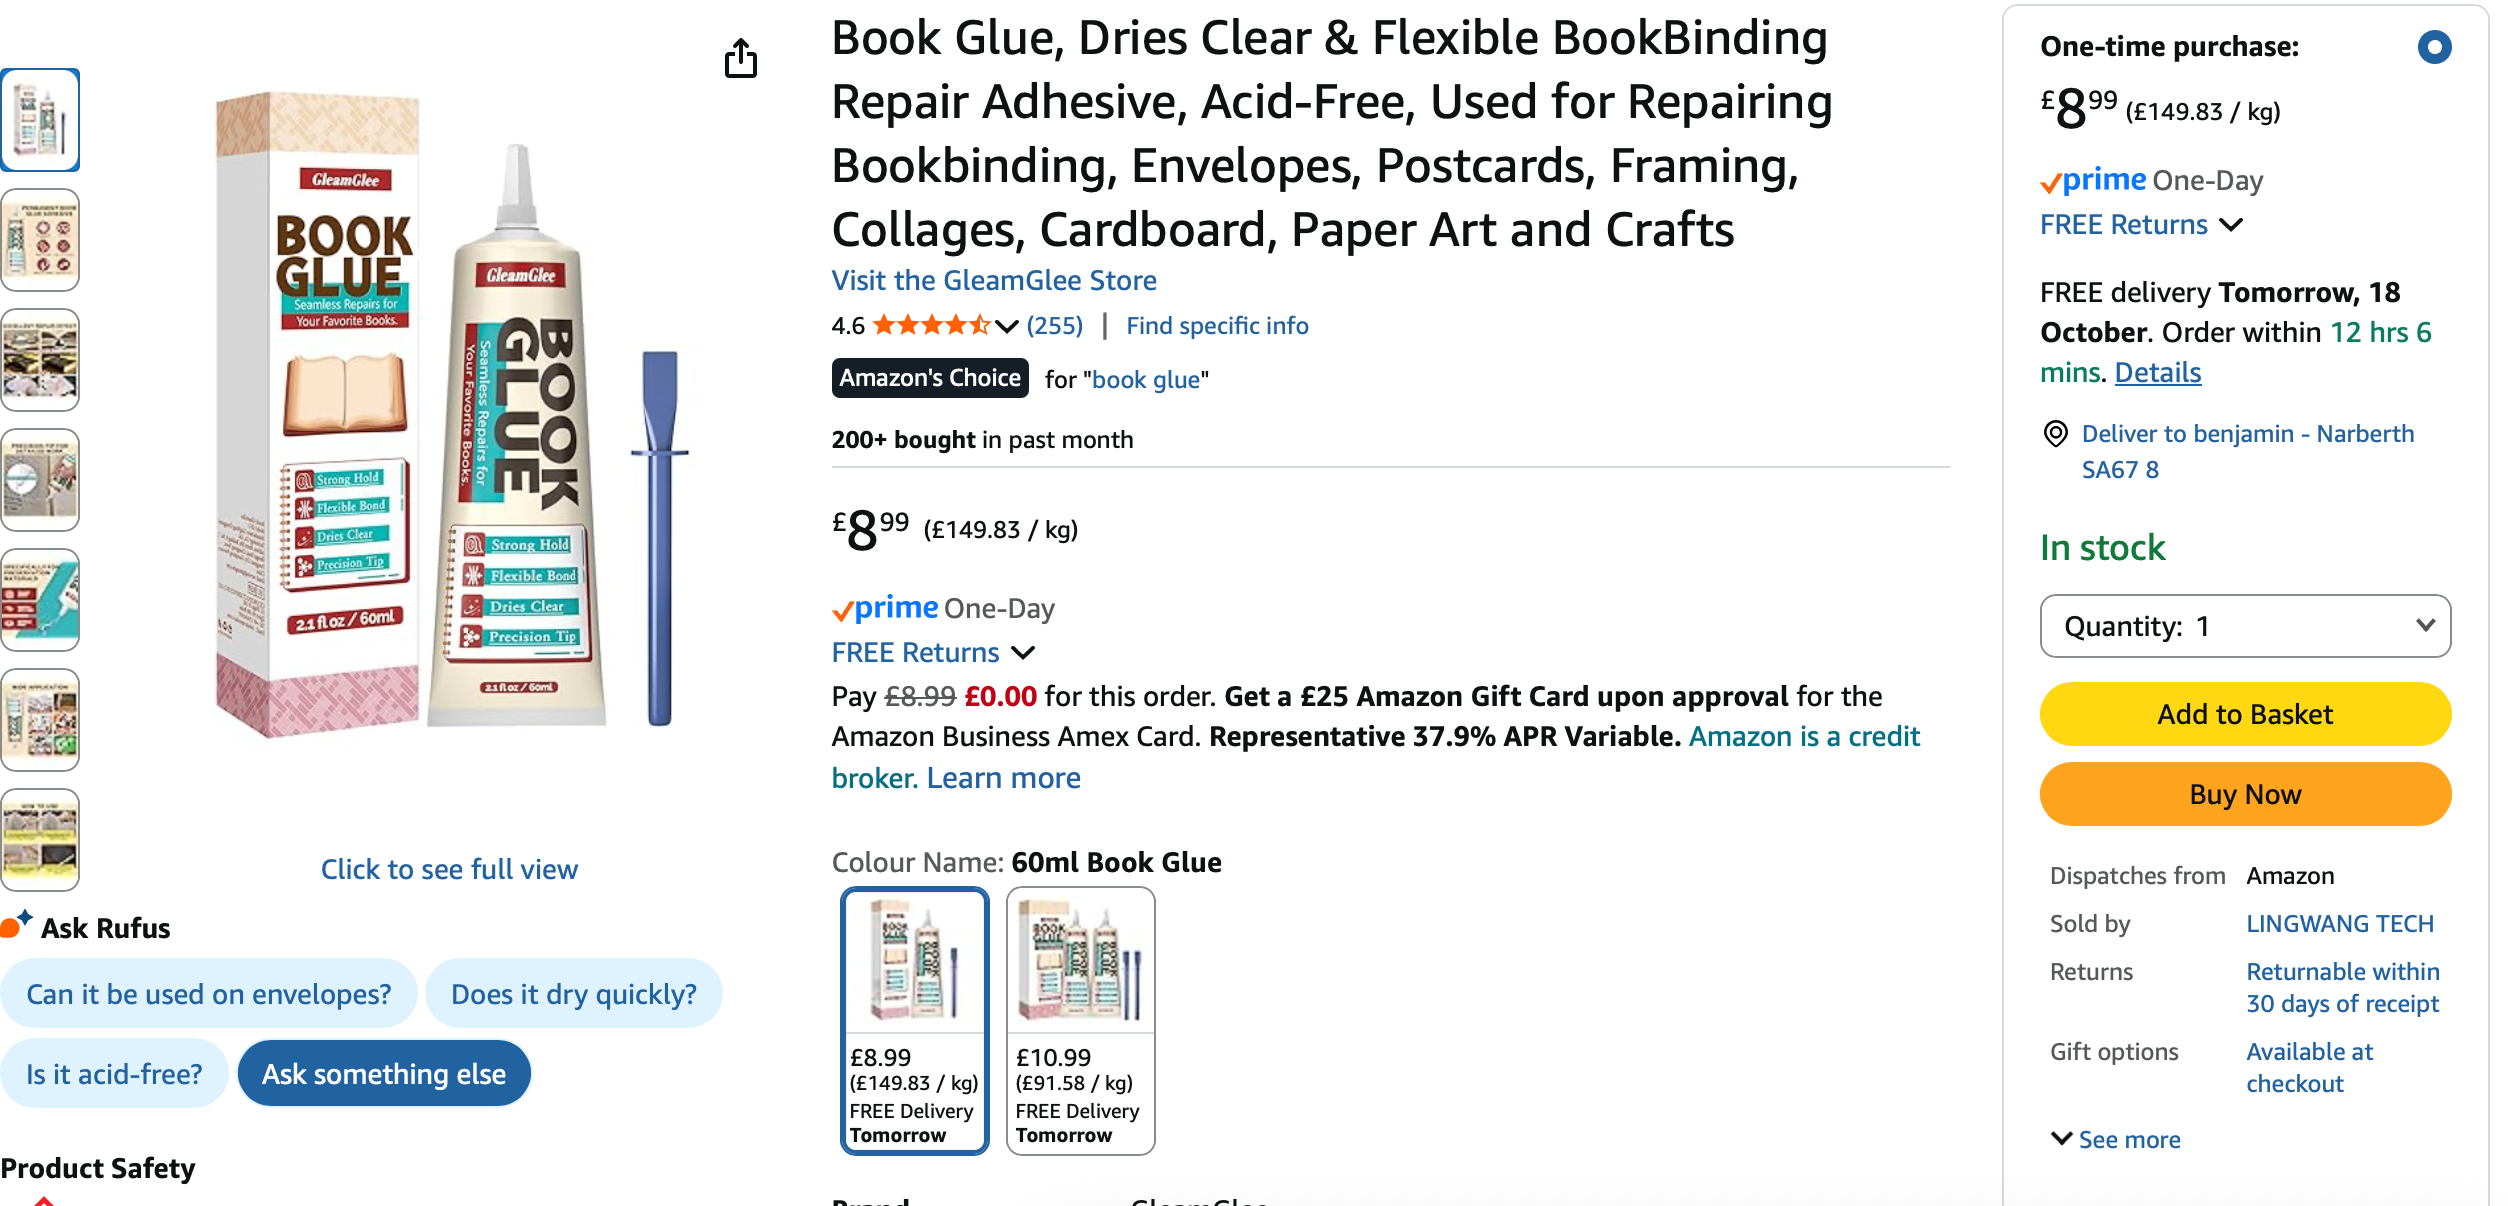Select the One-time purchase radio button
The height and width of the screenshot is (1206, 2508).
[x=2434, y=47]
